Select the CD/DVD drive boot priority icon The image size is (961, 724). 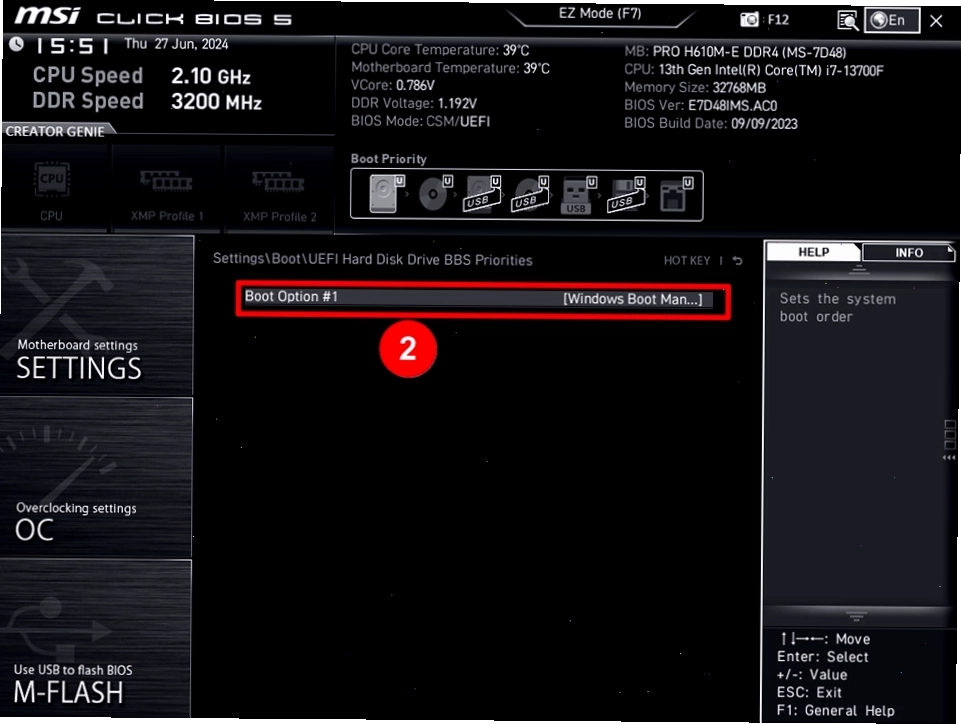point(435,194)
